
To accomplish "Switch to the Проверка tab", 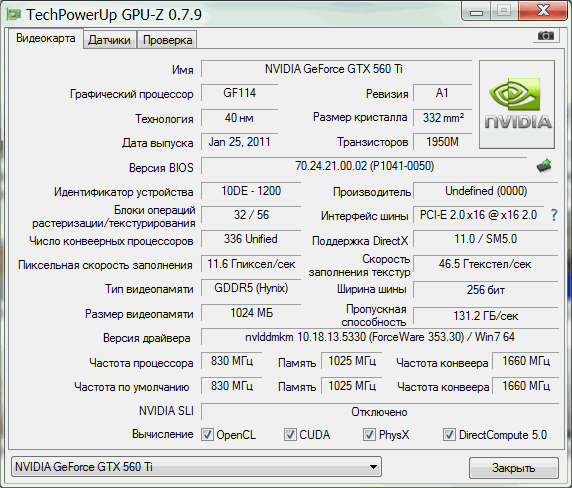I will (167, 40).
